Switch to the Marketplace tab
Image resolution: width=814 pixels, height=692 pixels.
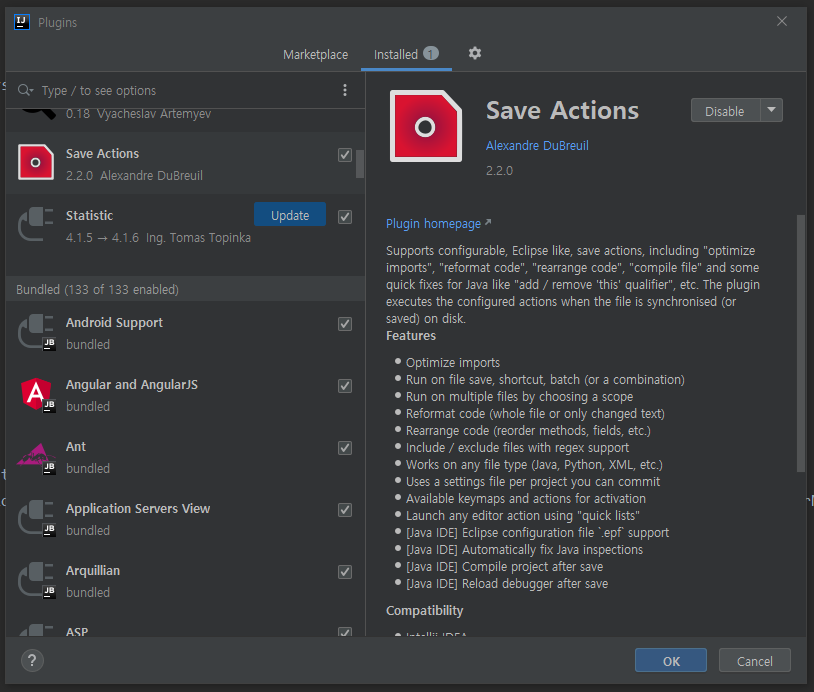click(x=316, y=55)
